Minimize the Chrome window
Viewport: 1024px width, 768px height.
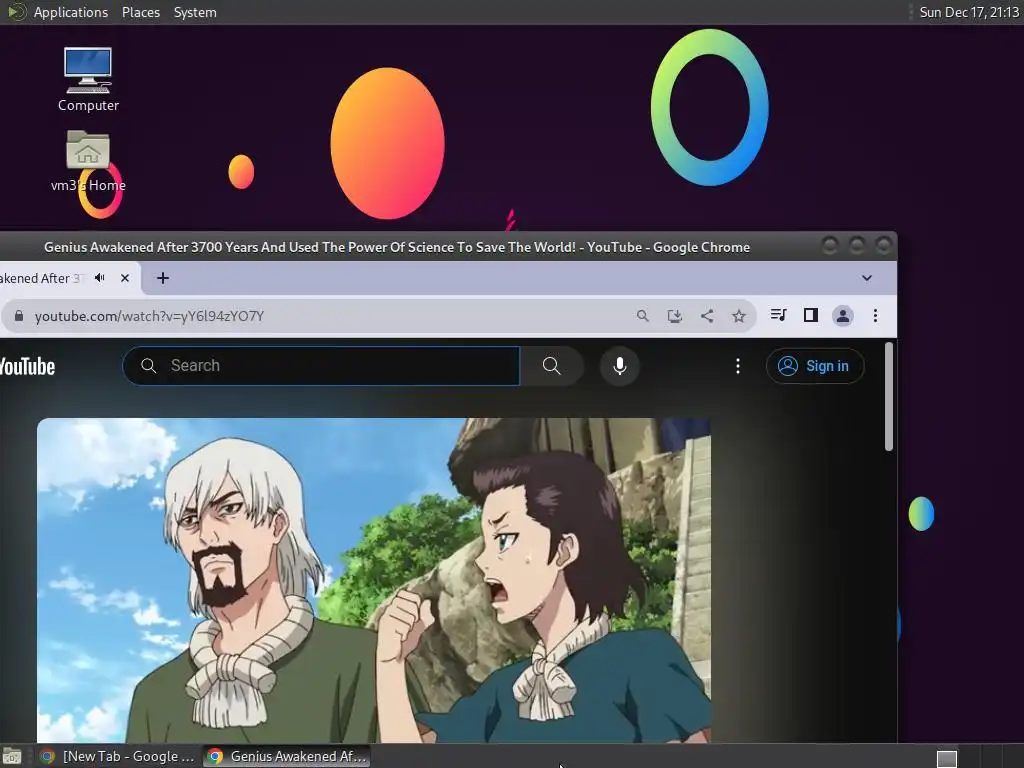[x=830, y=246]
